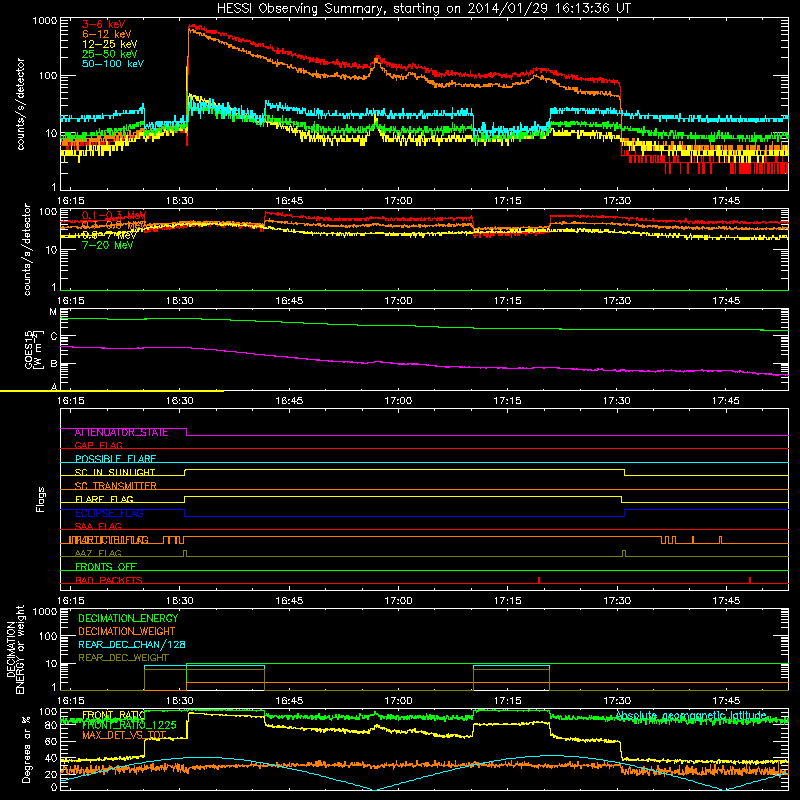800x800 pixels.
Task: Select the yellow 12-25 keV legend label
Action: (x=110, y=44)
